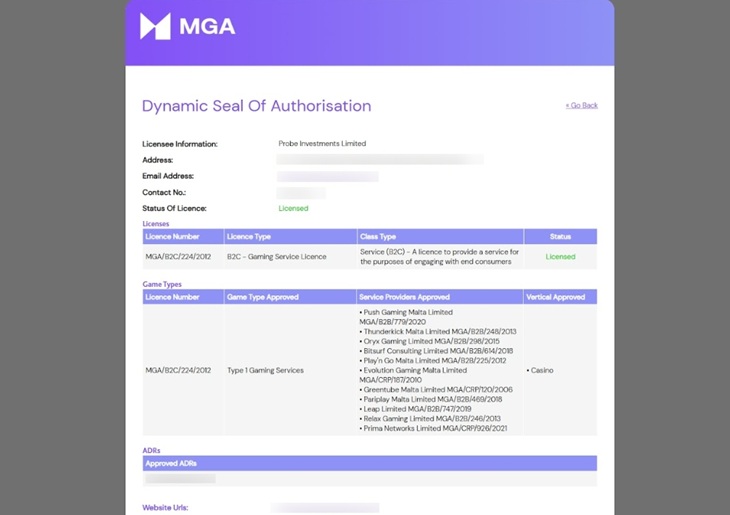
Task: Select the Dynamic Seal Of Authorisation heading
Action: [257, 106]
